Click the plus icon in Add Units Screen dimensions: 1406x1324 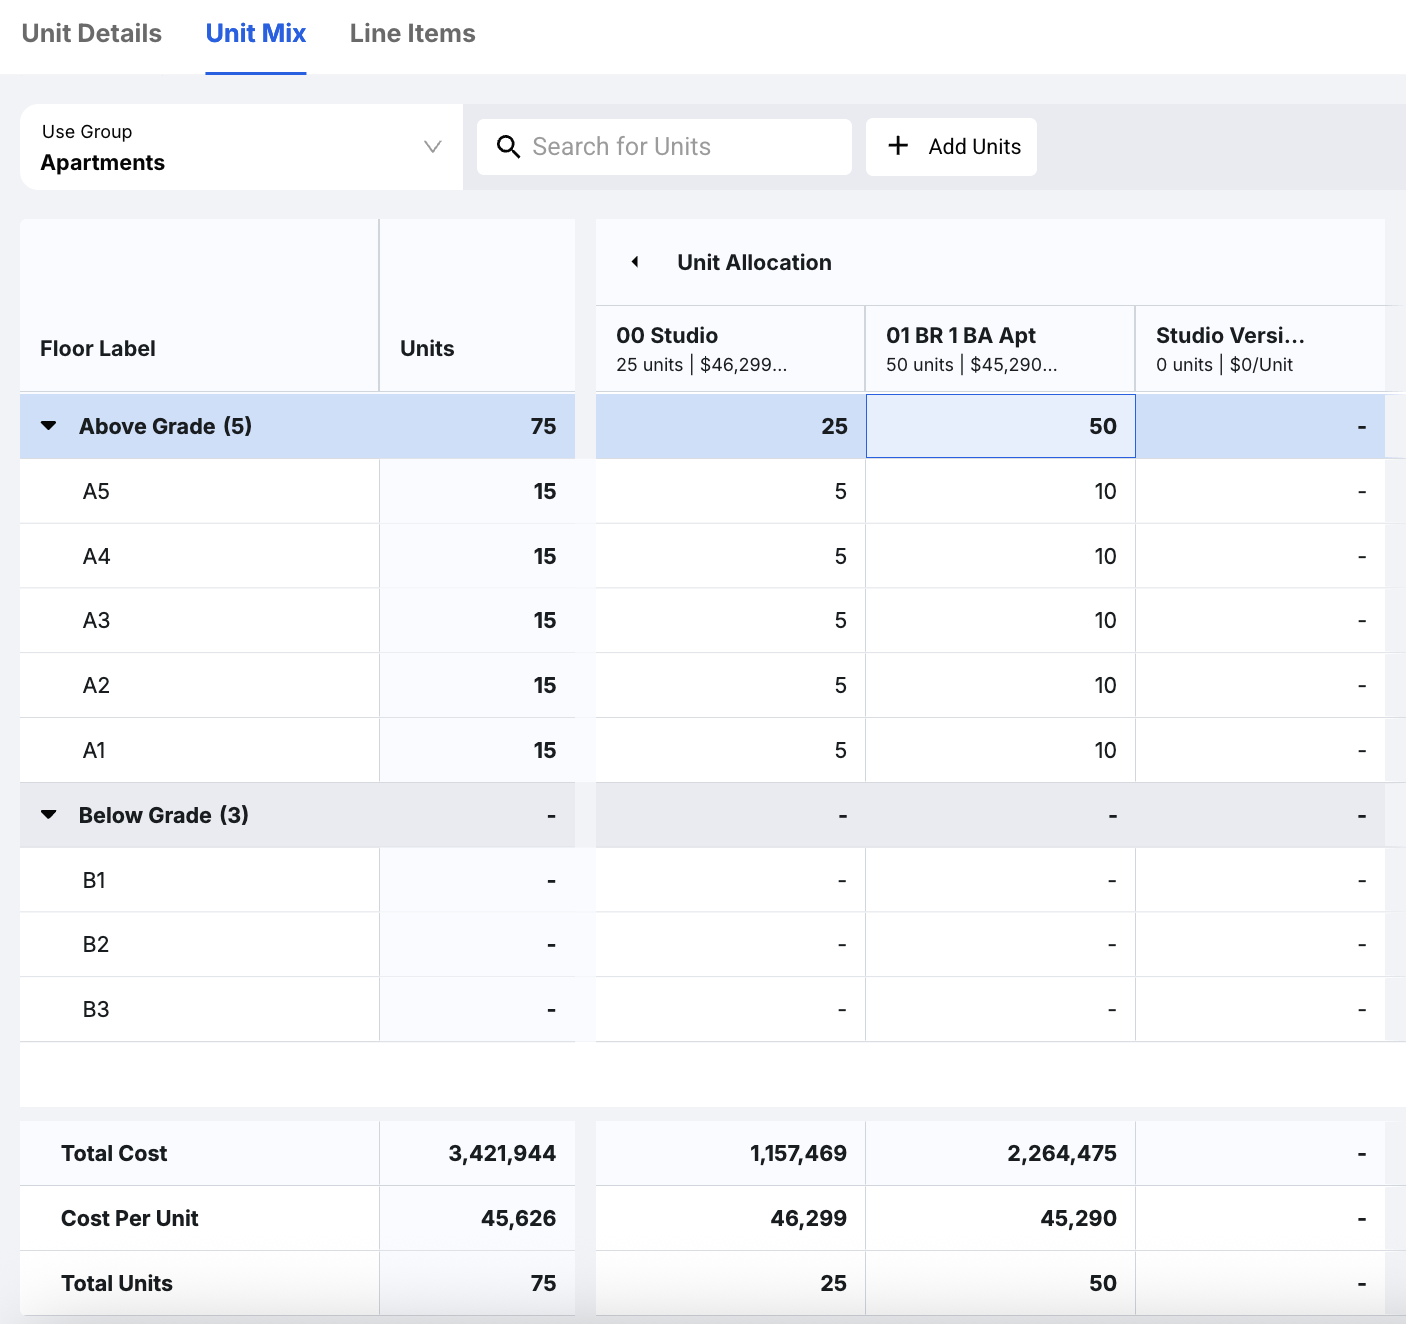click(x=898, y=146)
